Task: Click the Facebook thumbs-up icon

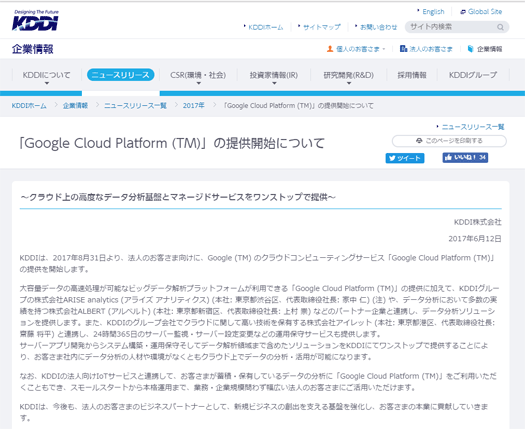Action: click(448, 157)
